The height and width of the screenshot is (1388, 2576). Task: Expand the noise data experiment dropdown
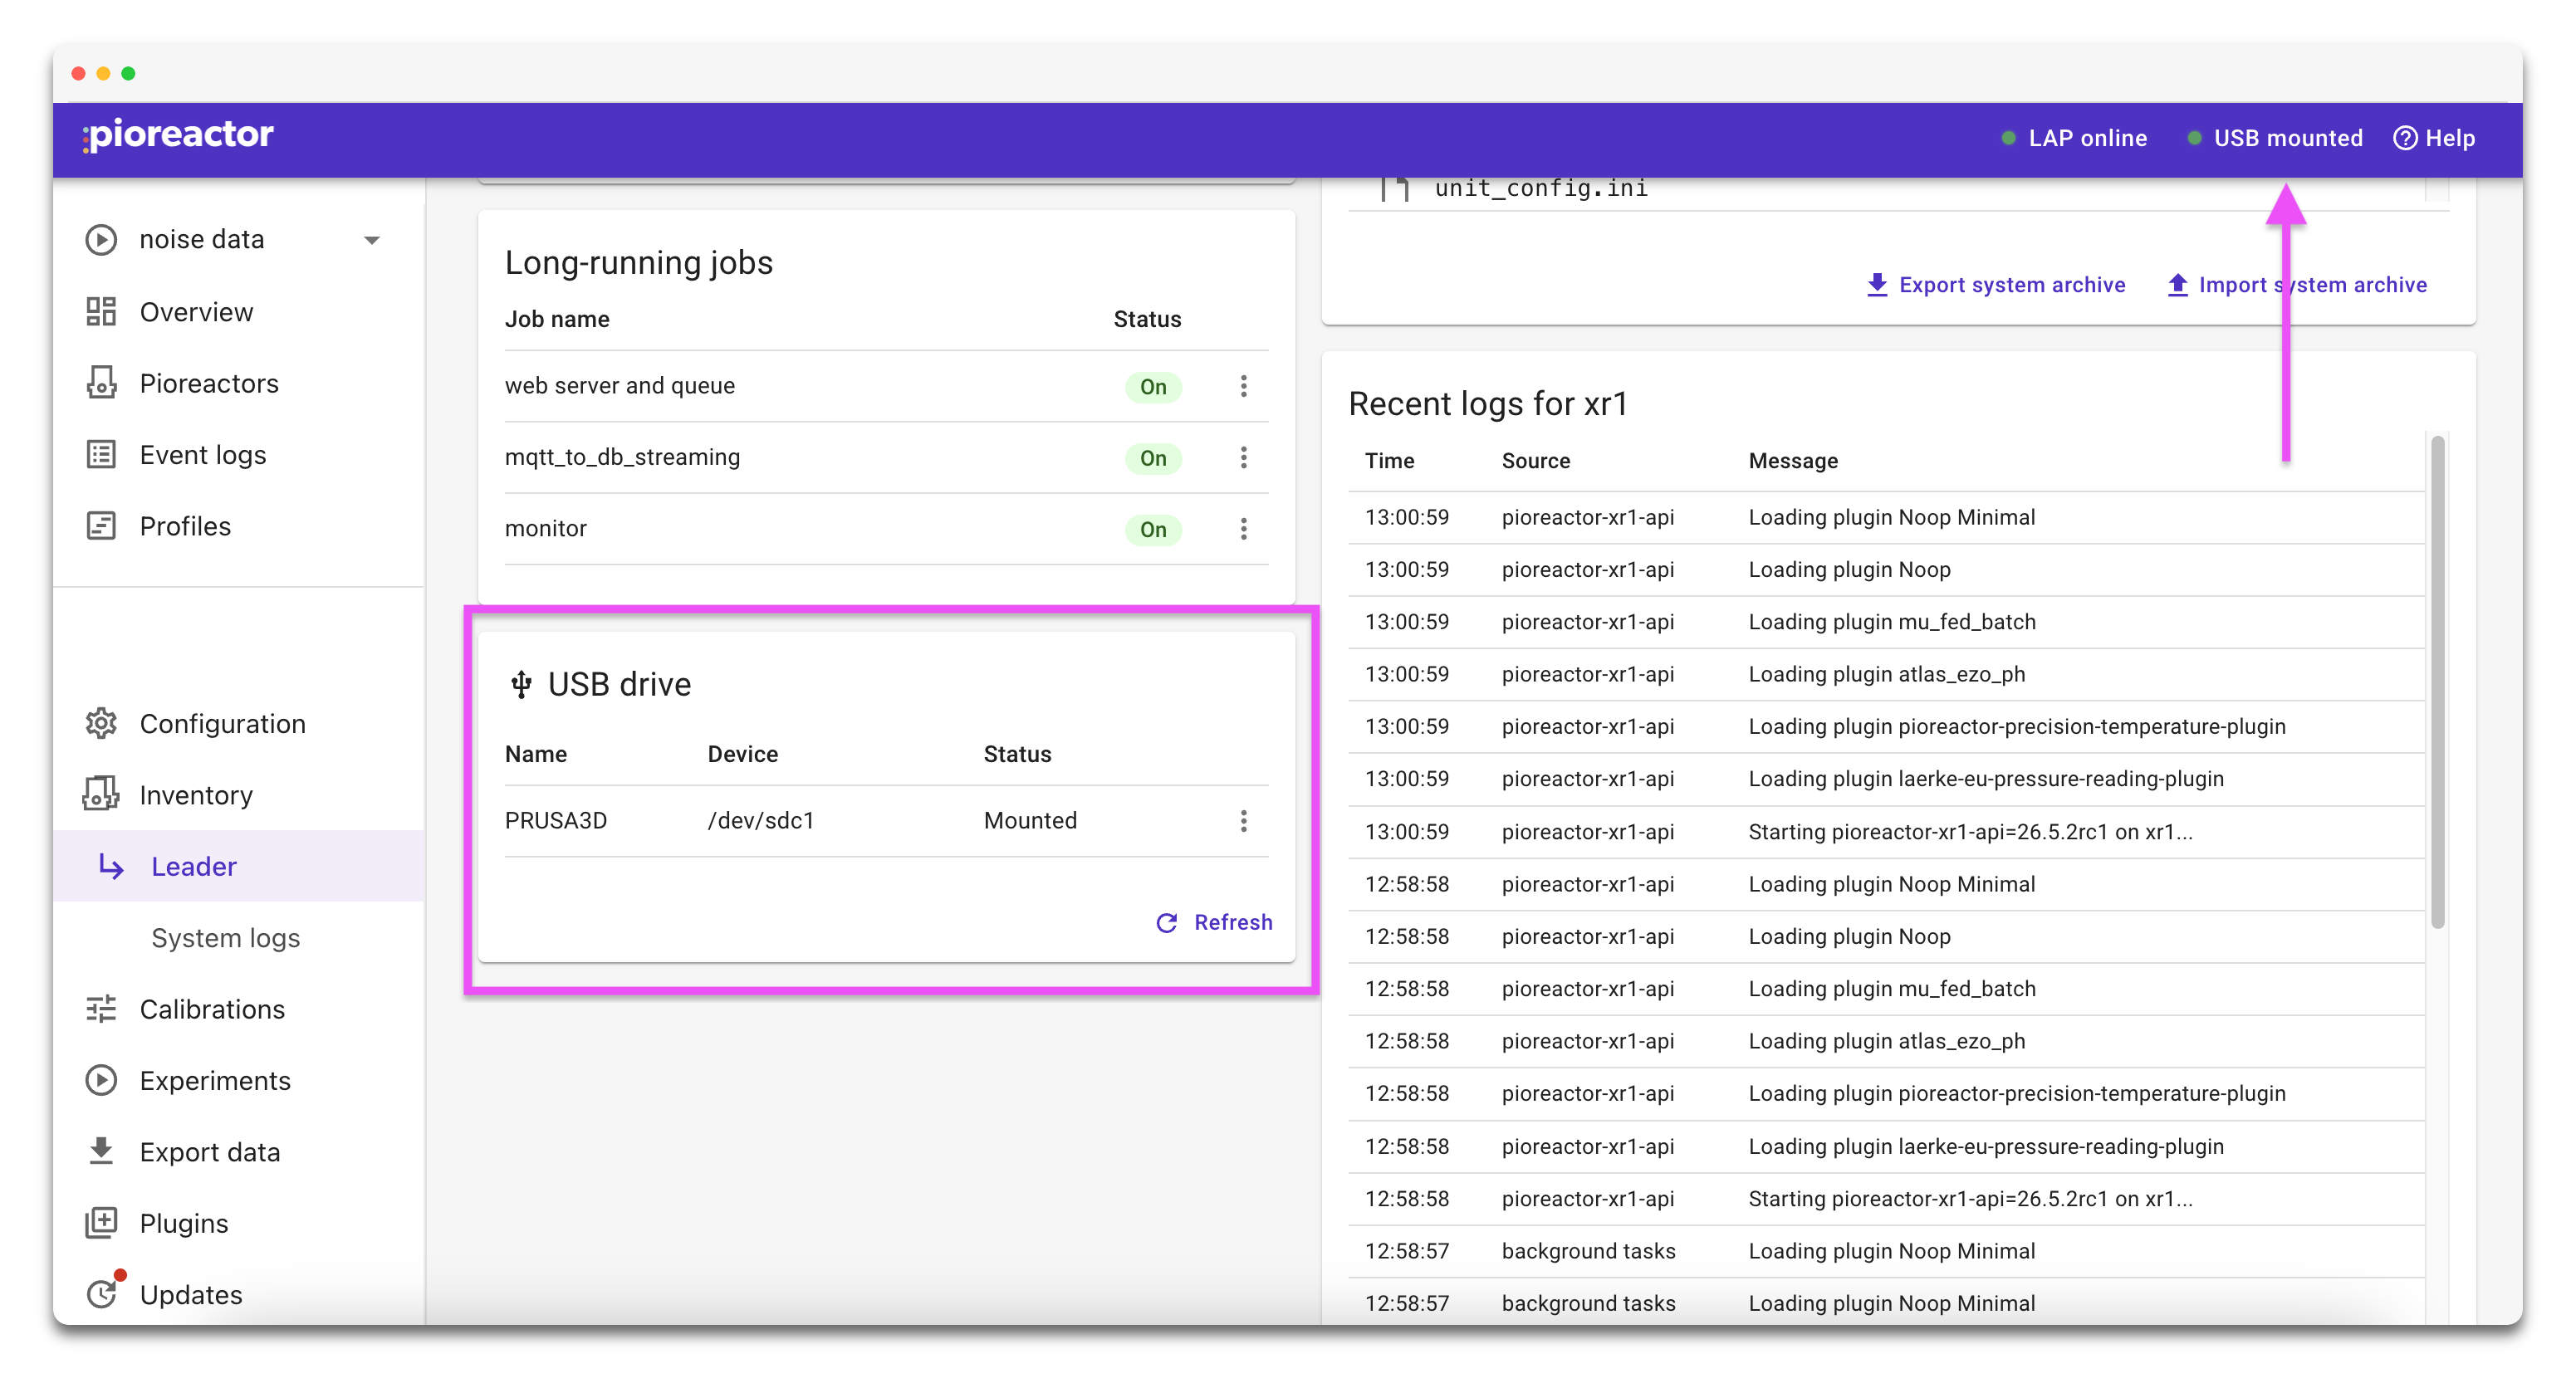[372, 240]
